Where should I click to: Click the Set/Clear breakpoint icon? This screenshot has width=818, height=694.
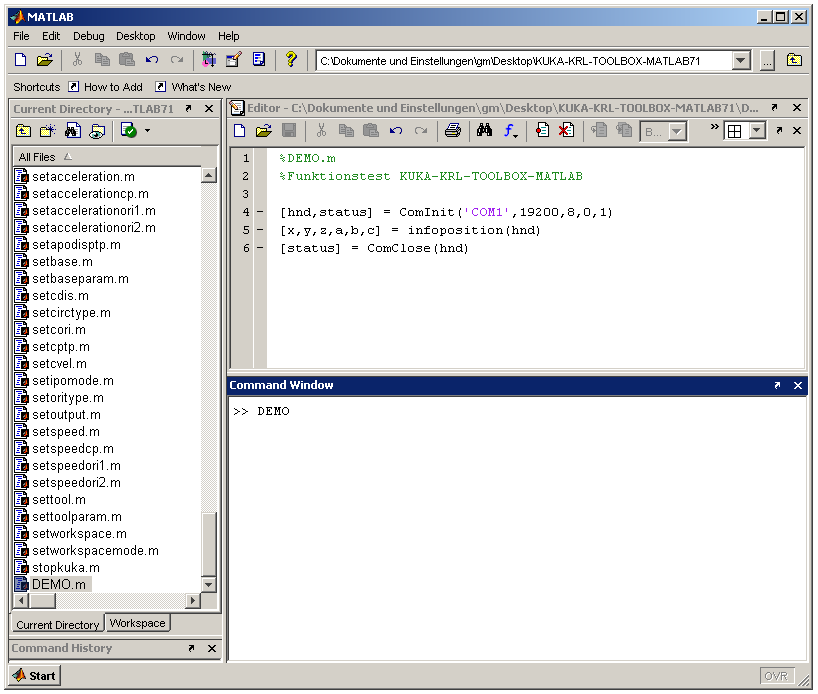click(542, 131)
